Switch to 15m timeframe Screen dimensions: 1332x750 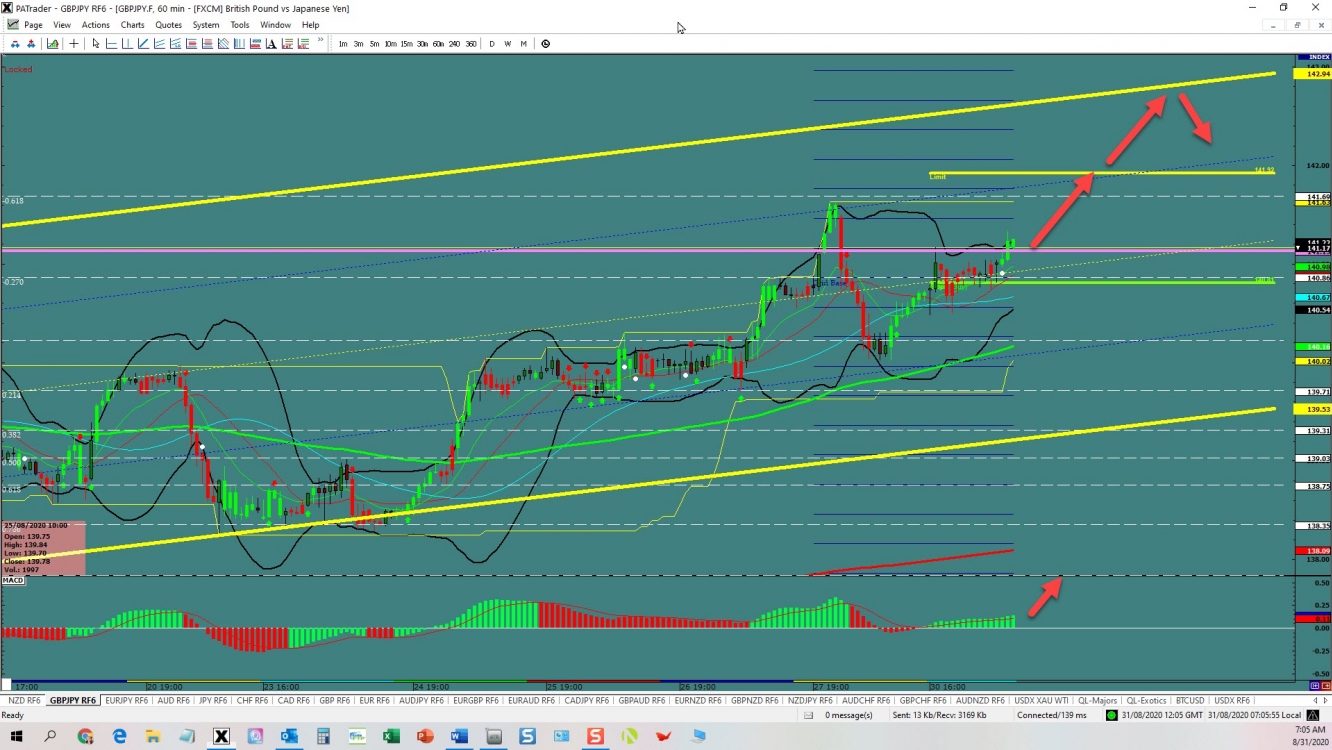point(407,44)
